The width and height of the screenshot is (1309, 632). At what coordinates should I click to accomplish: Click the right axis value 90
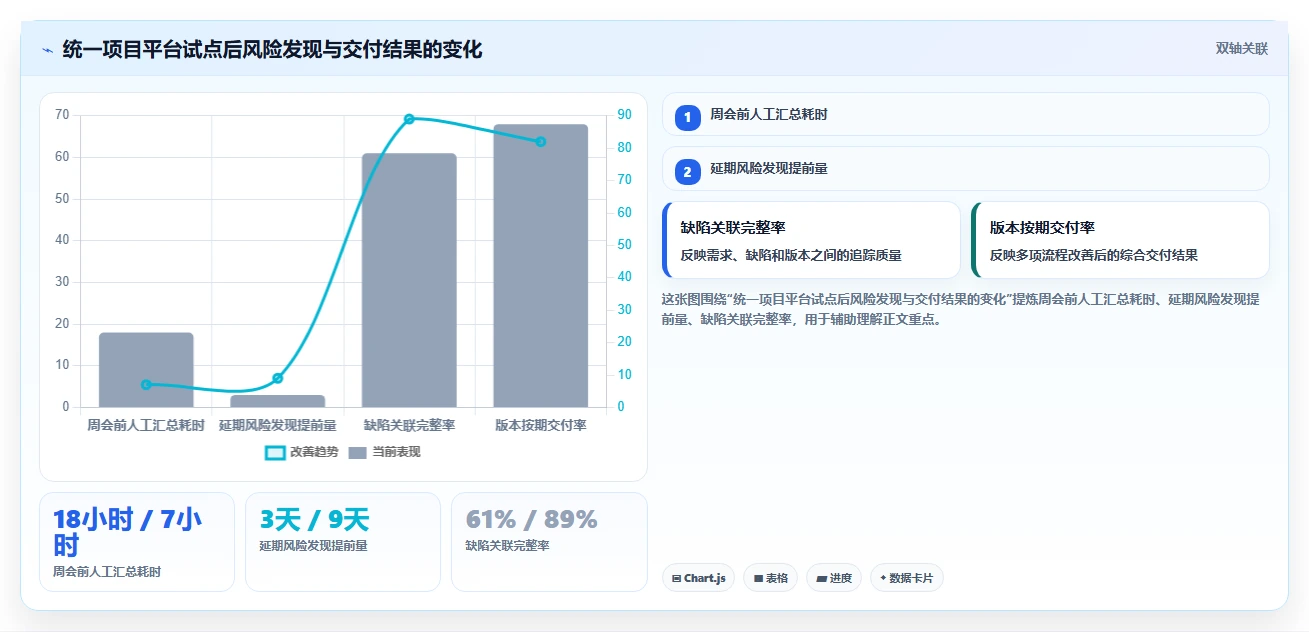[624, 115]
